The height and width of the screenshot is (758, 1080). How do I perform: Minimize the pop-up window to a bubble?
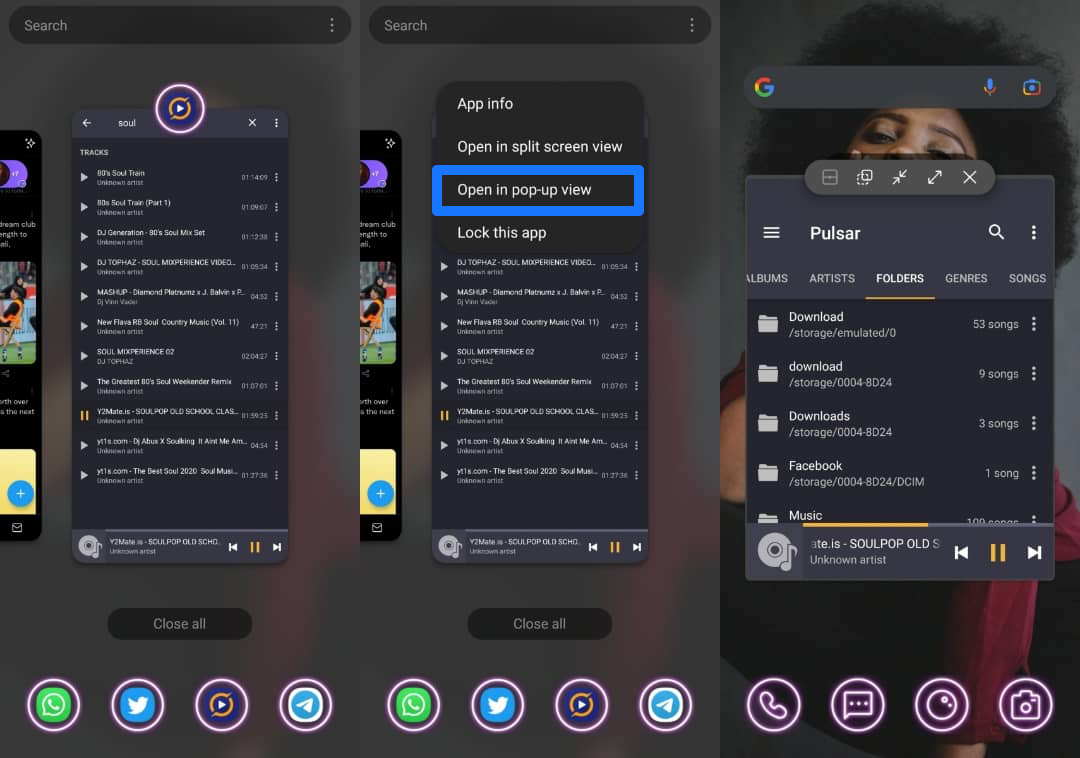(x=900, y=178)
